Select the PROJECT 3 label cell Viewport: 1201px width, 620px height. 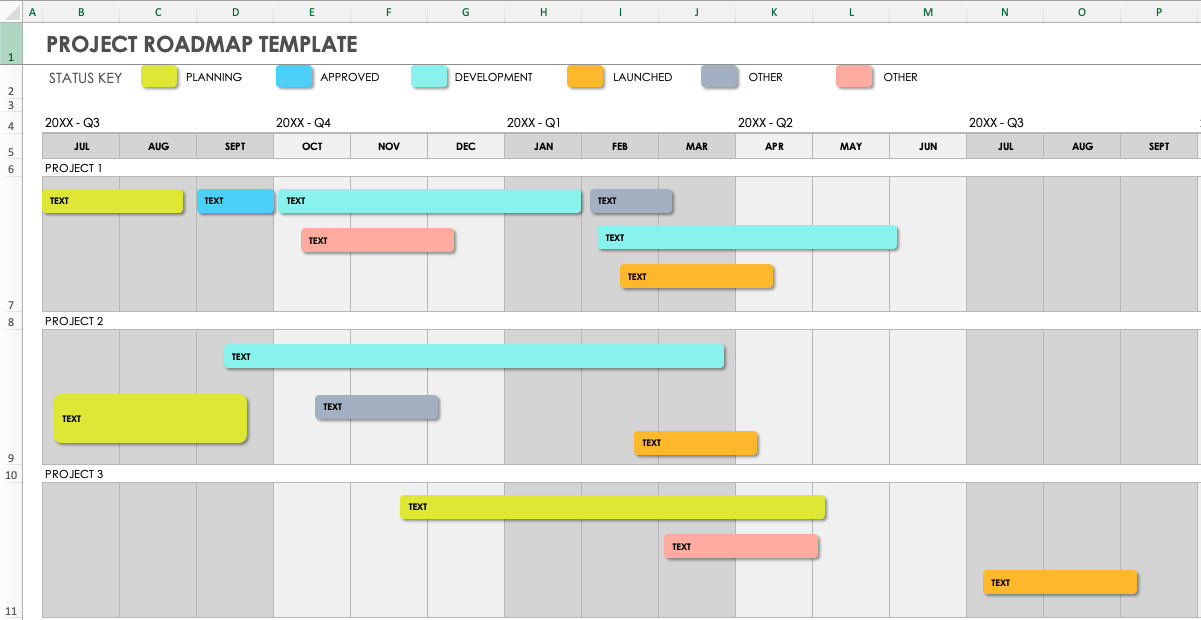(x=70, y=473)
